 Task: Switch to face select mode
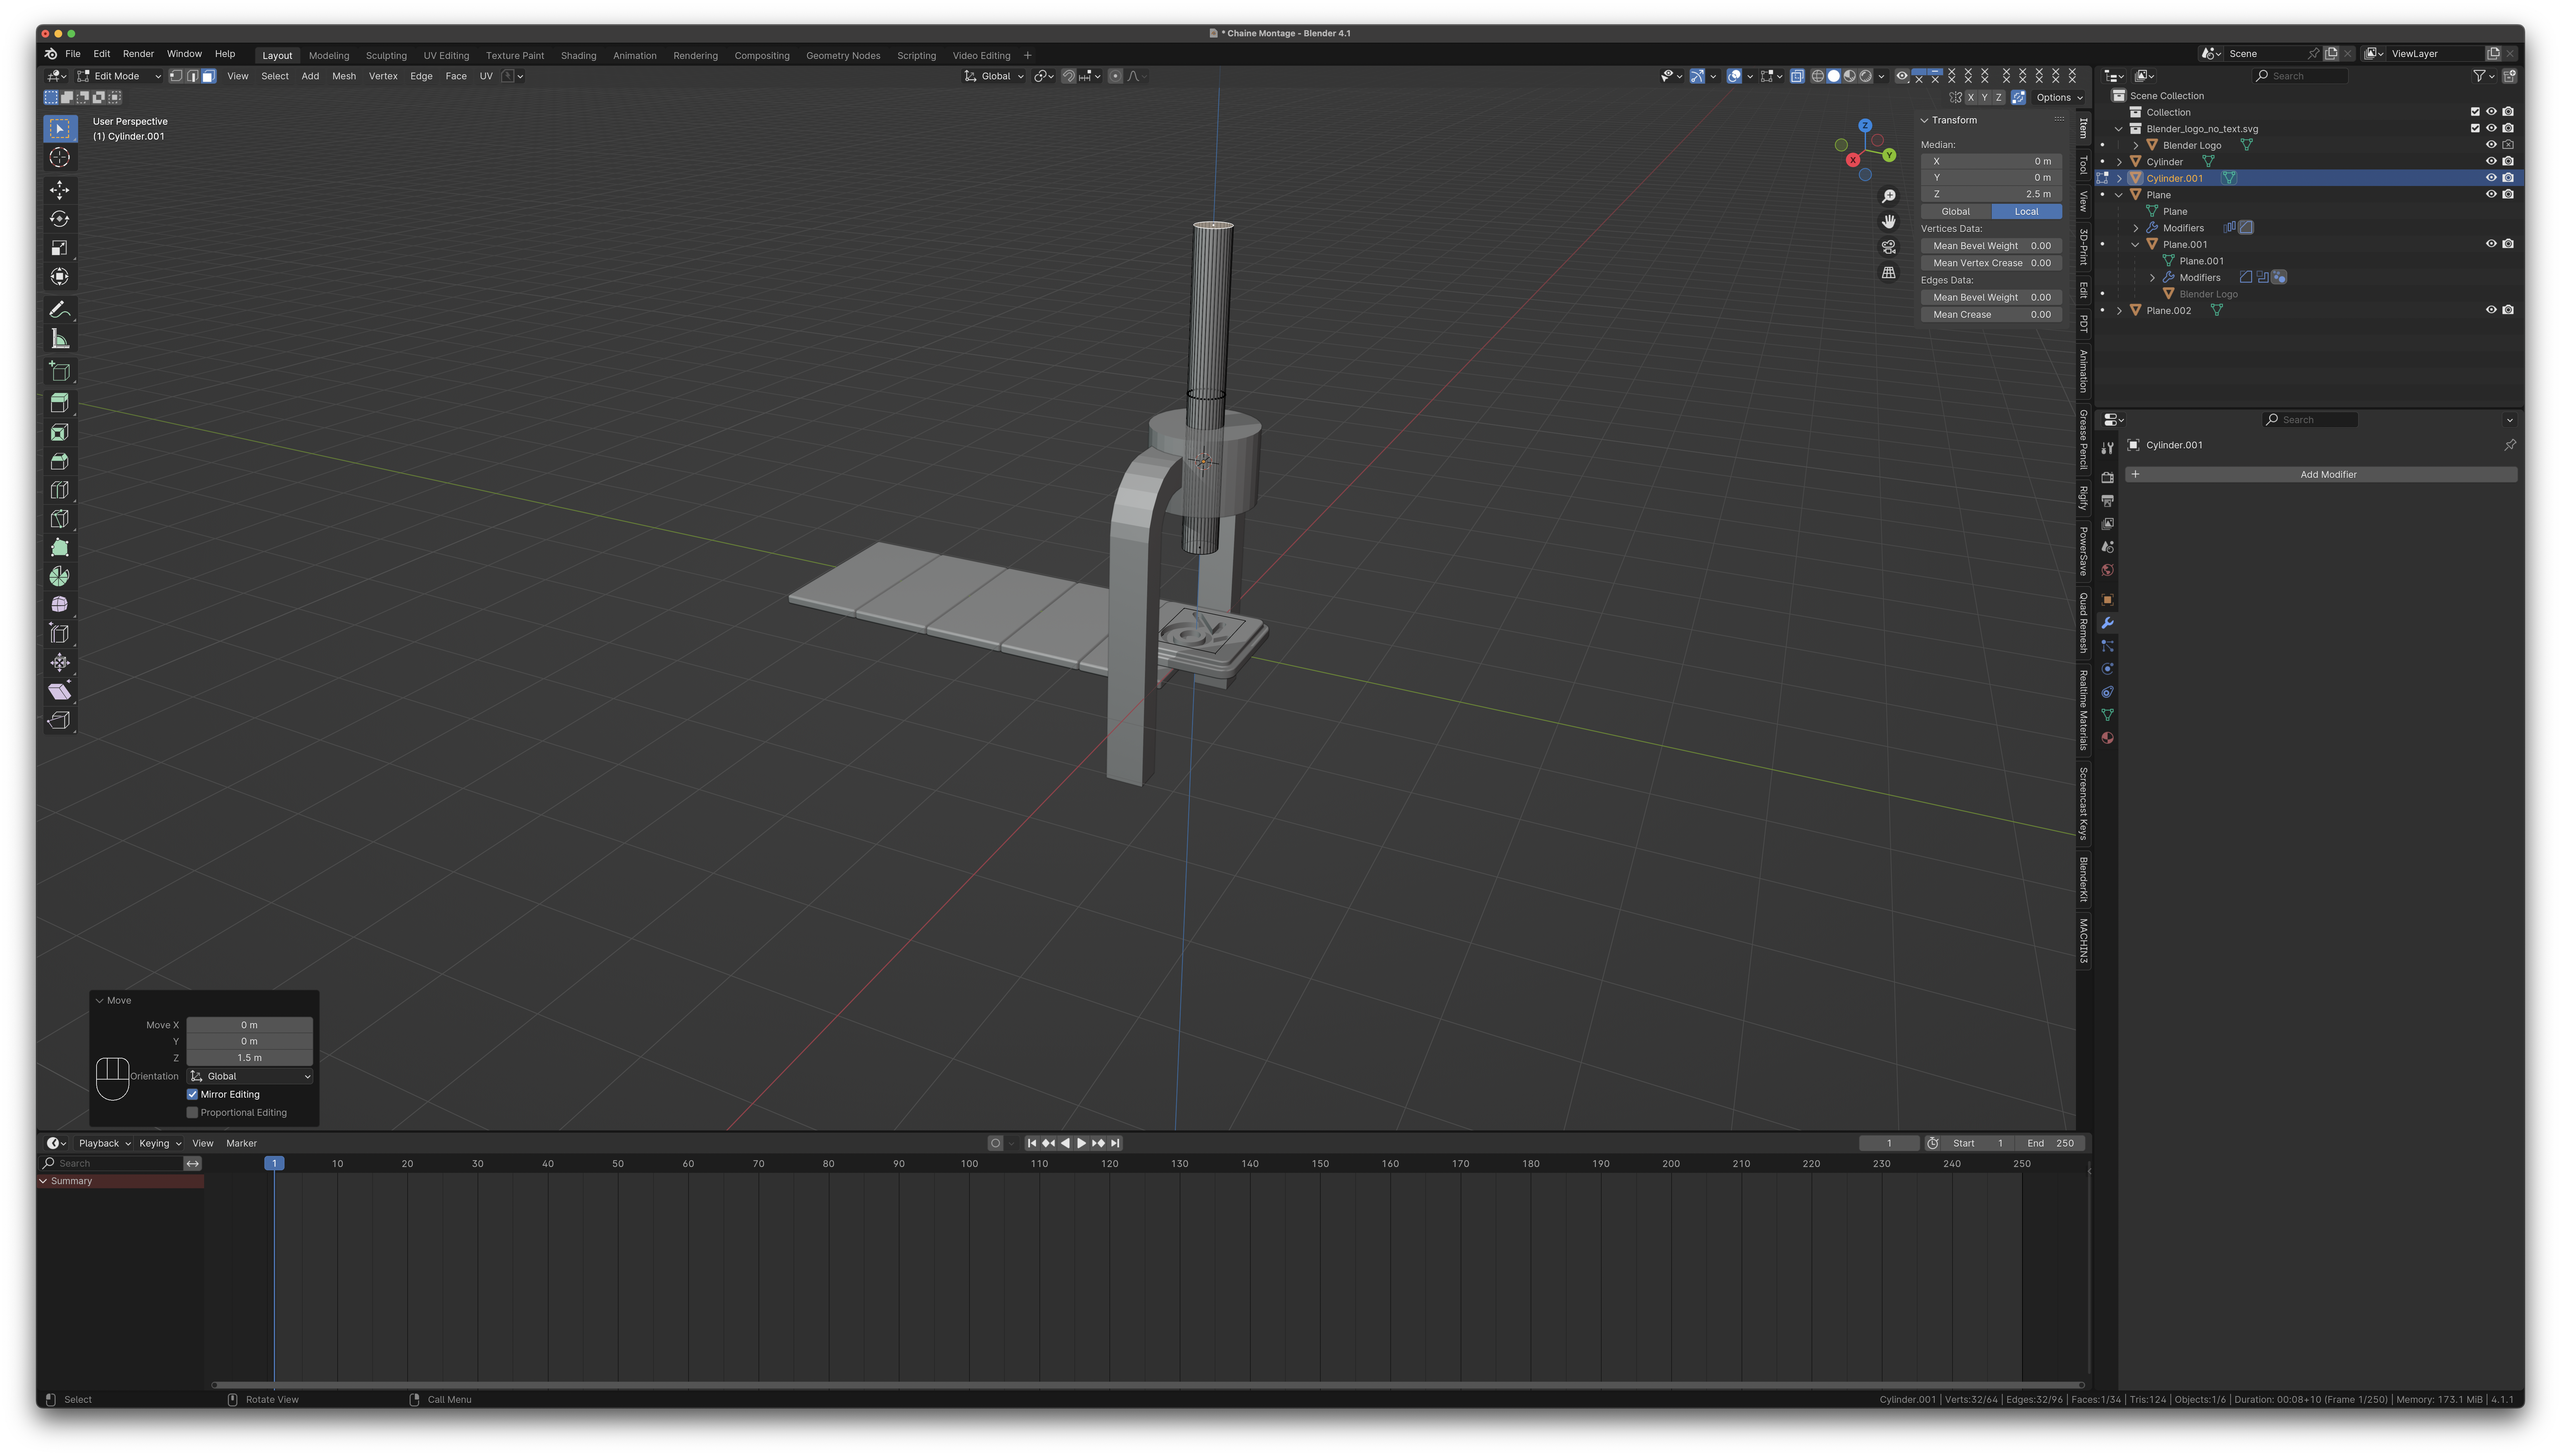[209, 76]
